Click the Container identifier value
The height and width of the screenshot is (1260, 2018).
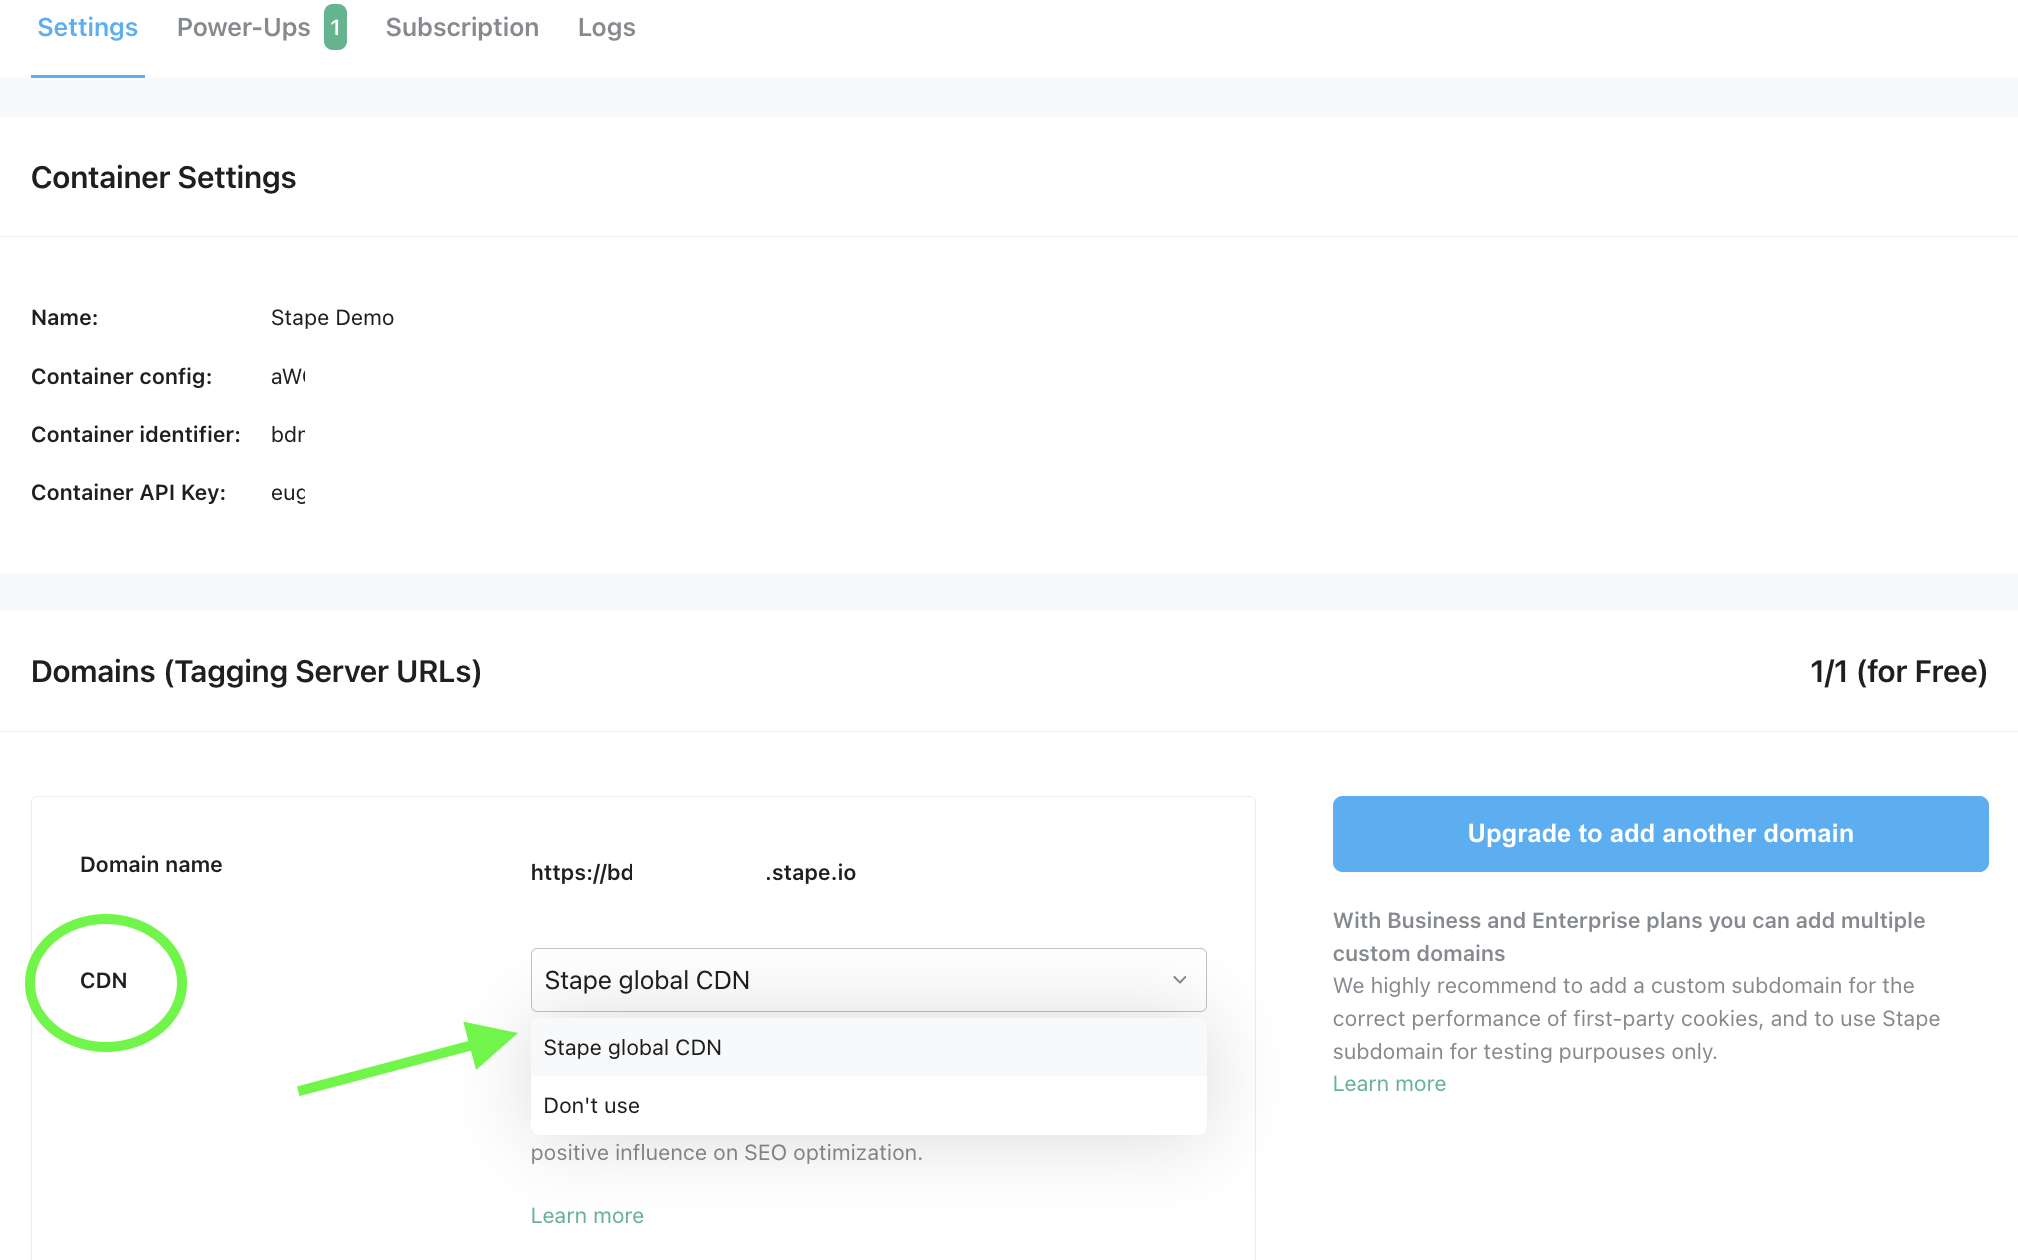(288, 435)
